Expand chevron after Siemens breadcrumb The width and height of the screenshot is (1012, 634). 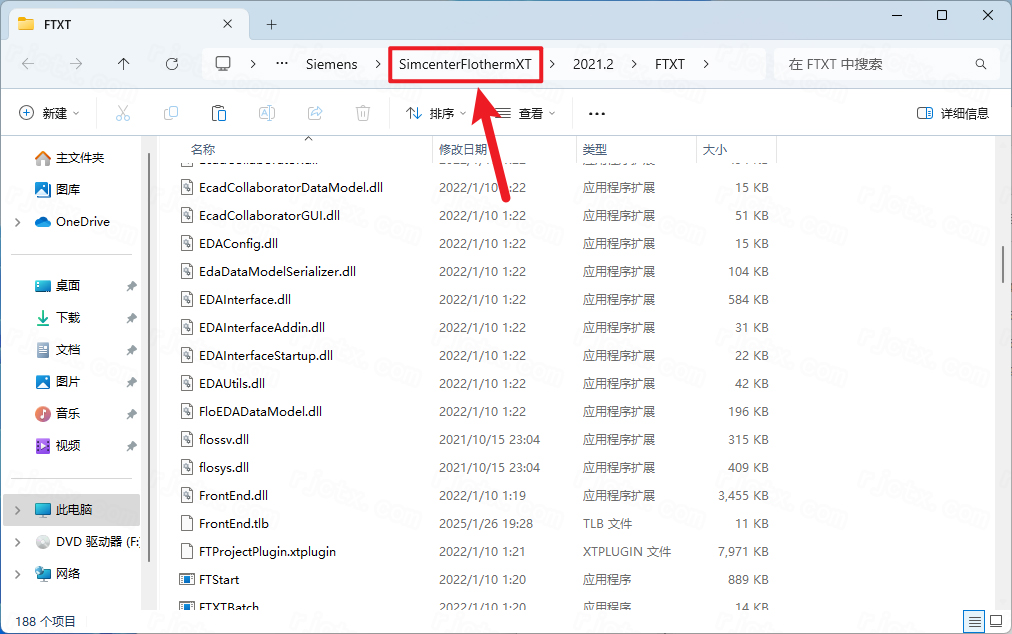[379, 64]
